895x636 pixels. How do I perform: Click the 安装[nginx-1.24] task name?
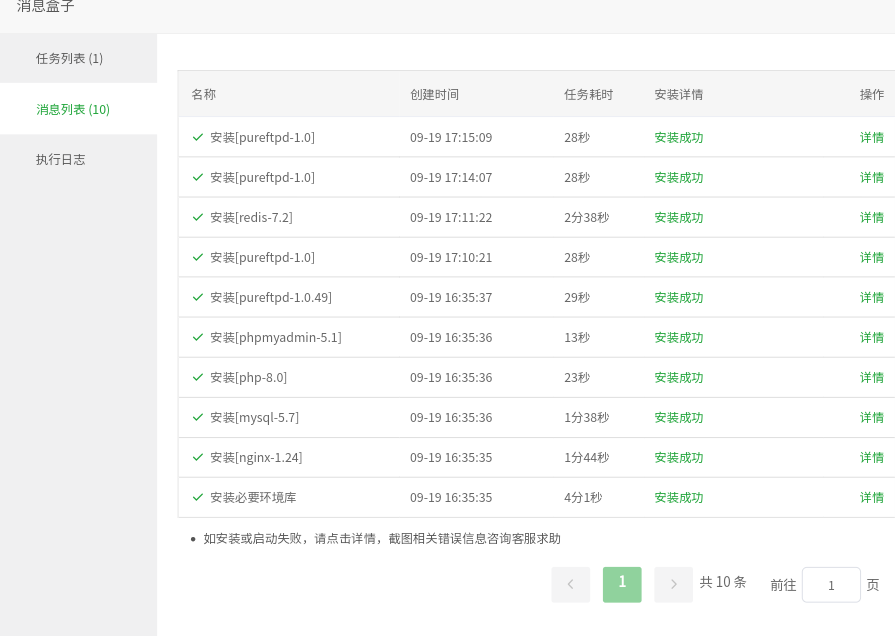click(x=256, y=457)
